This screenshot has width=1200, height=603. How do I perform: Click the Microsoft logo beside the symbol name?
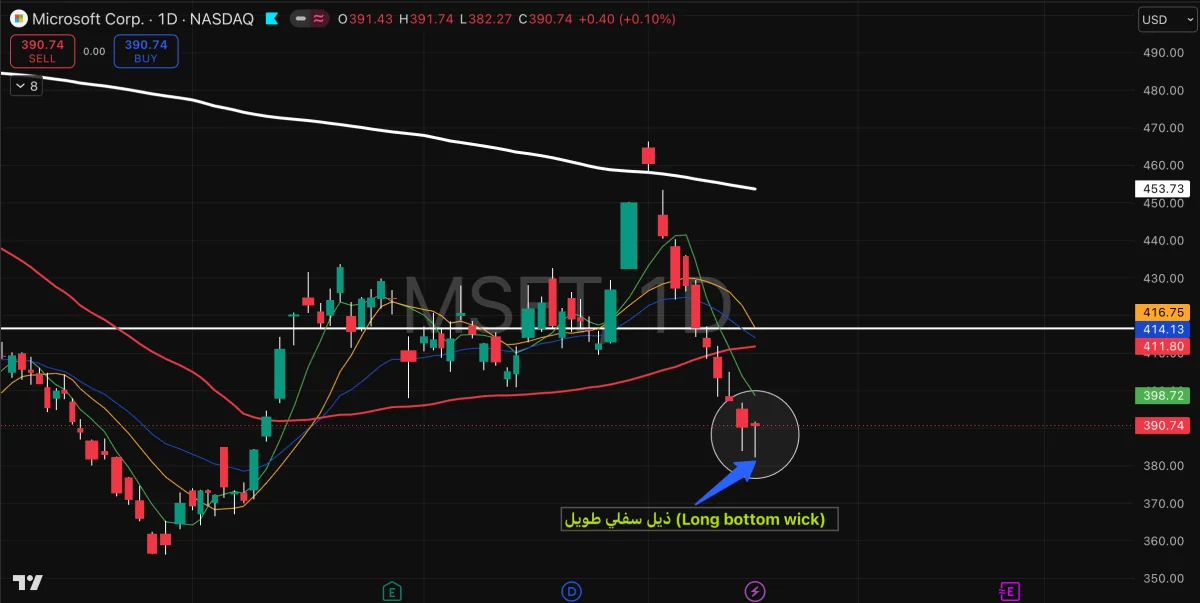(17, 19)
